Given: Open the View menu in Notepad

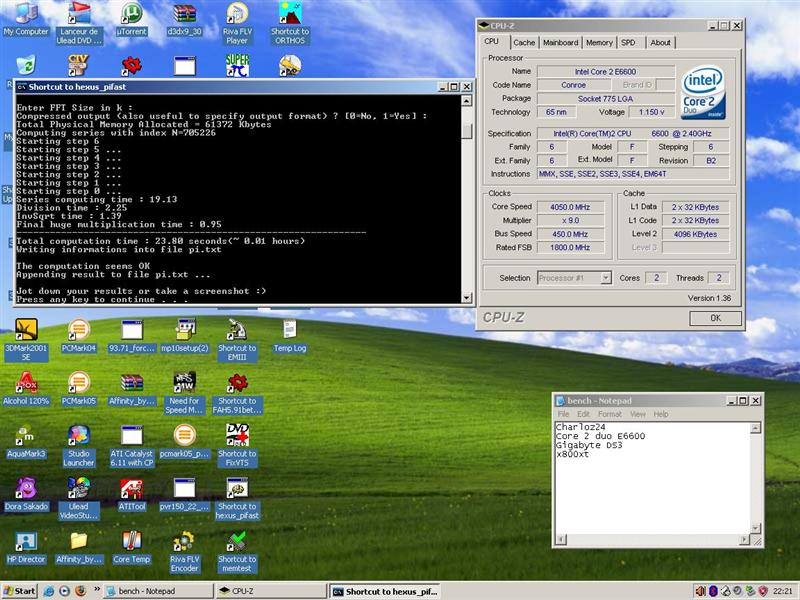Looking at the screenshot, I should pos(638,414).
